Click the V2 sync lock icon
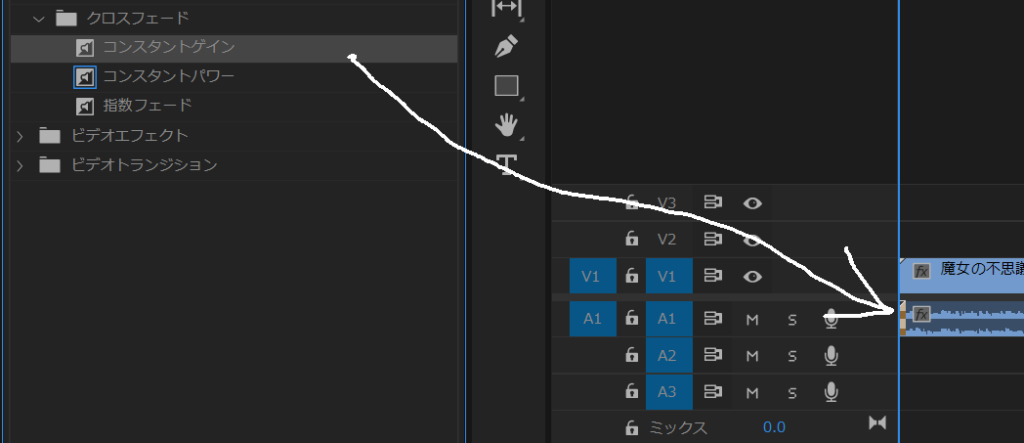Viewport: 1024px width, 443px height. (713, 239)
